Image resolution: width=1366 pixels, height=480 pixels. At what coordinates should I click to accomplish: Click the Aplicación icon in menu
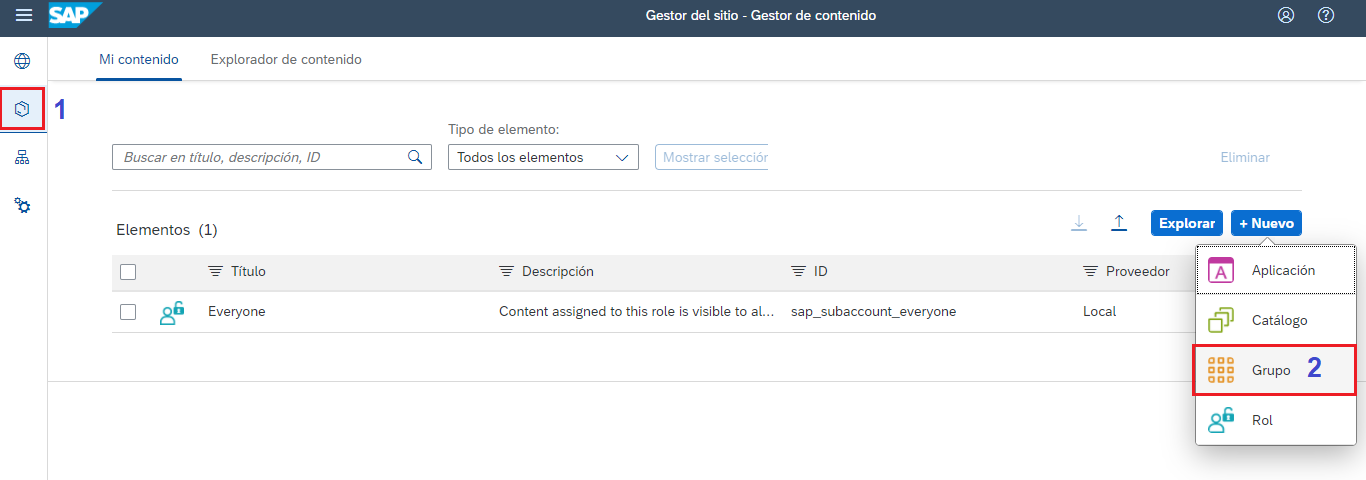tap(1221, 271)
